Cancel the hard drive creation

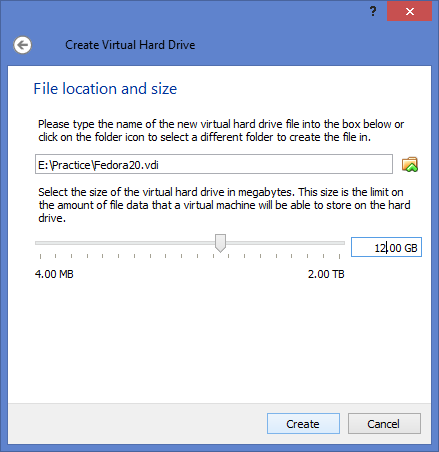(384, 424)
